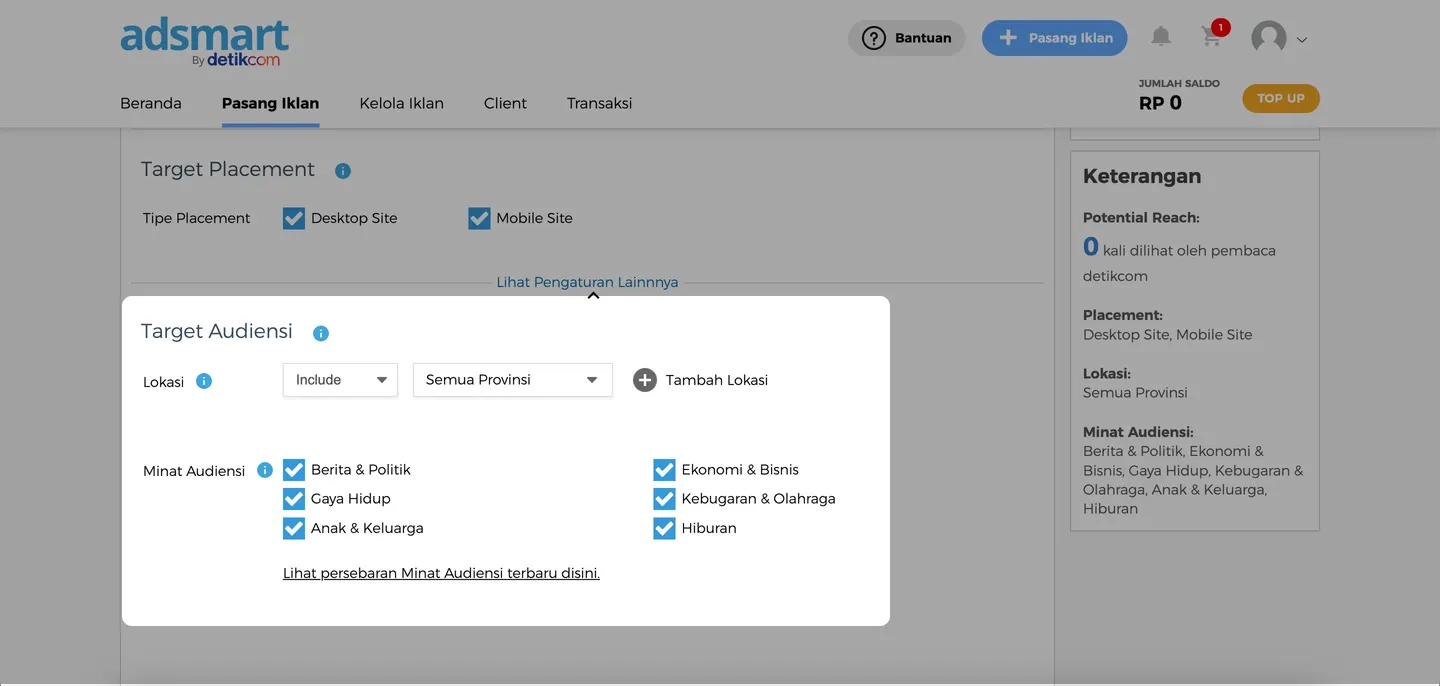Uncheck the Mobile Site checkbox
This screenshot has width=1440, height=686.
point(479,218)
